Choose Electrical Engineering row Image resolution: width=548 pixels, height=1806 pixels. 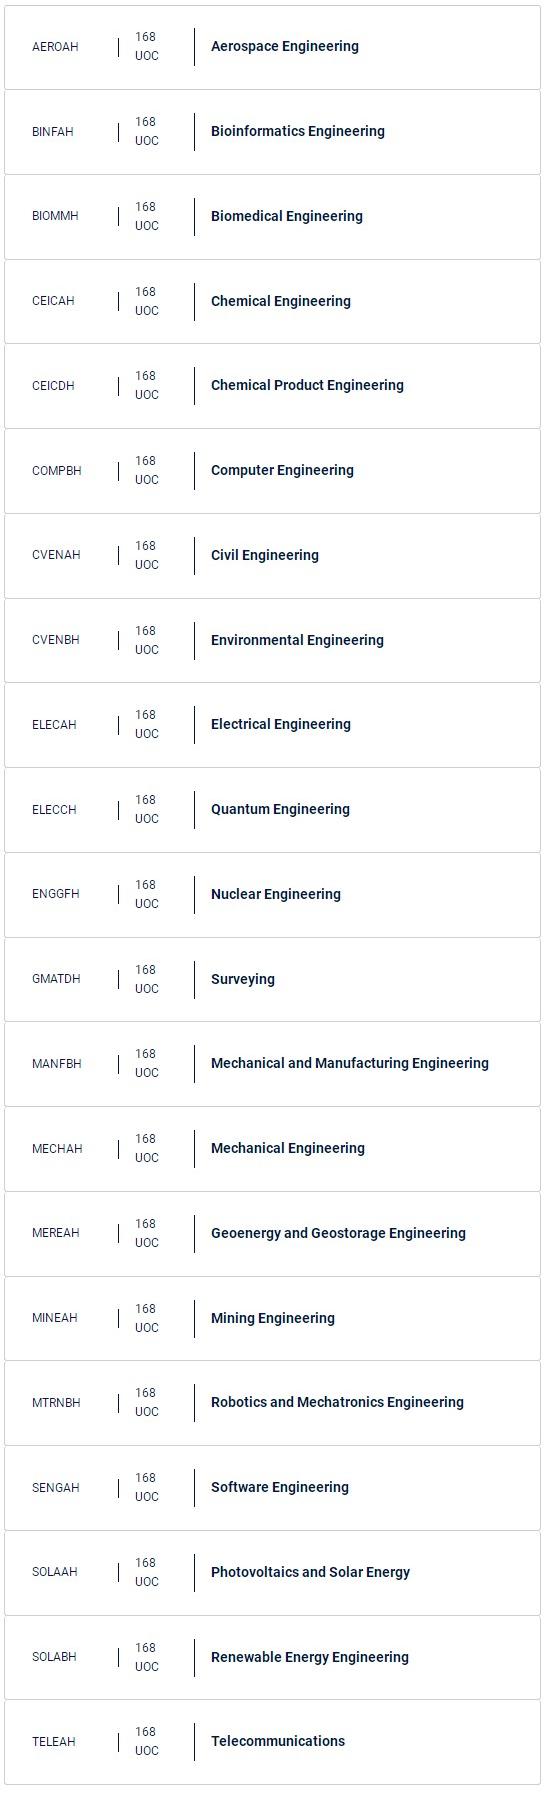coord(272,725)
